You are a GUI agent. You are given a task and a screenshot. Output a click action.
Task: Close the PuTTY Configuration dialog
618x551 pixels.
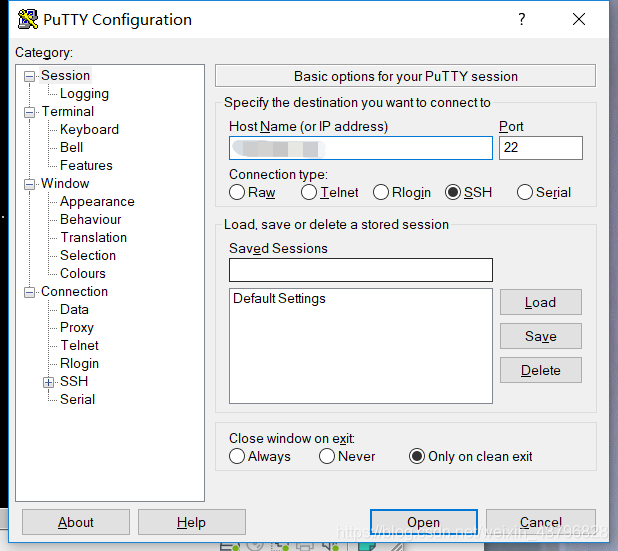[x=579, y=19]
